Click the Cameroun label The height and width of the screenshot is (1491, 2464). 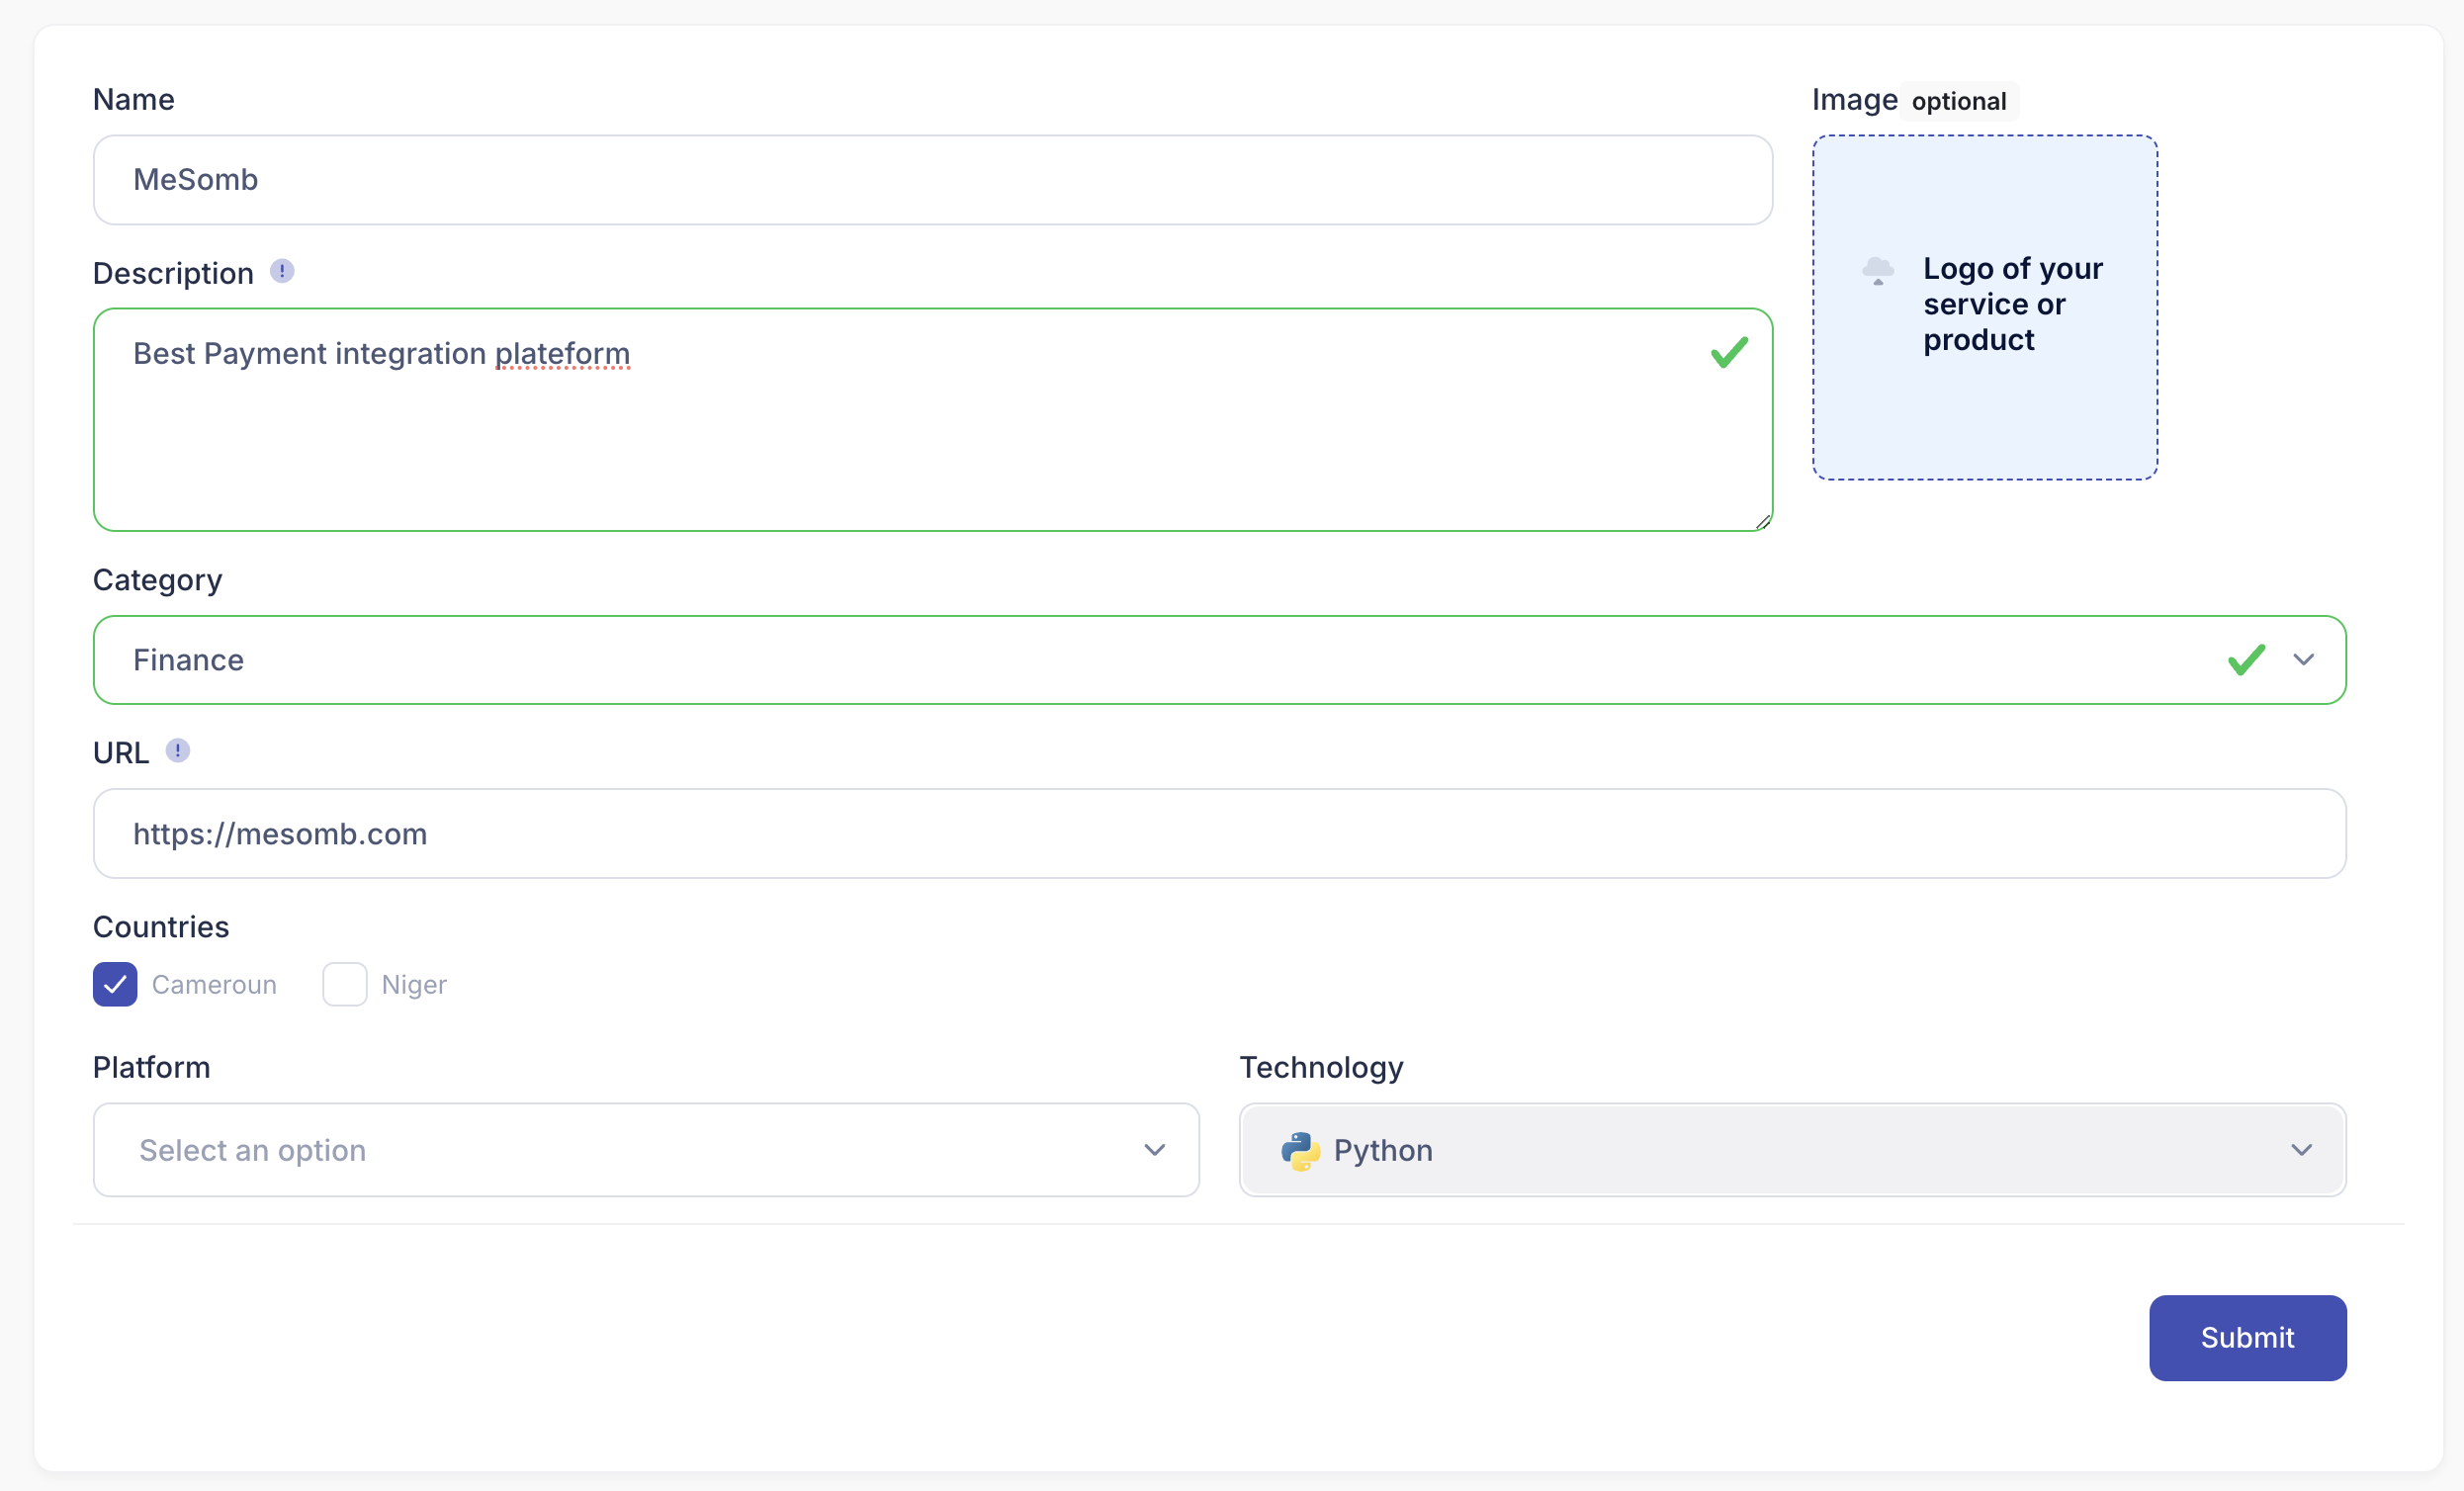coord(214,985)
